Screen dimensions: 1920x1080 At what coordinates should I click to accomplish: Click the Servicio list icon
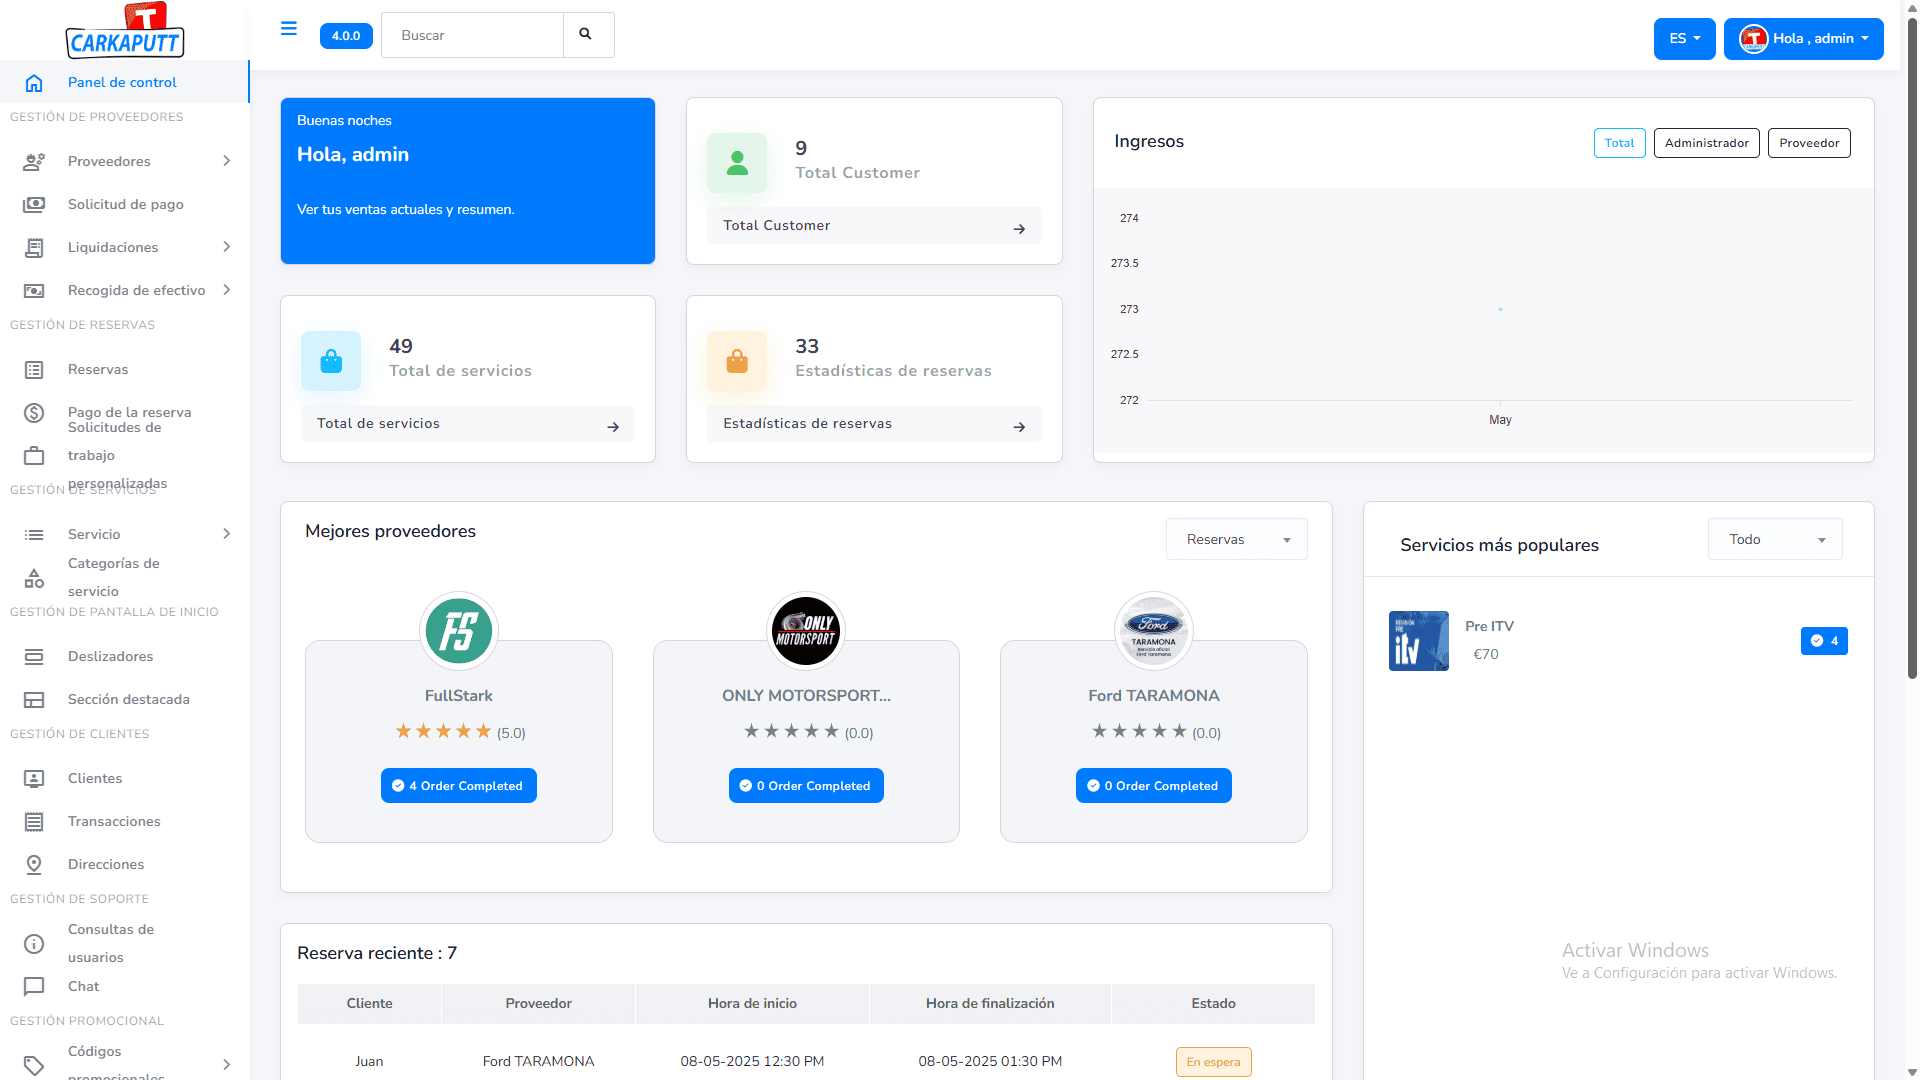pyautogui.click(x=34, y=535)
